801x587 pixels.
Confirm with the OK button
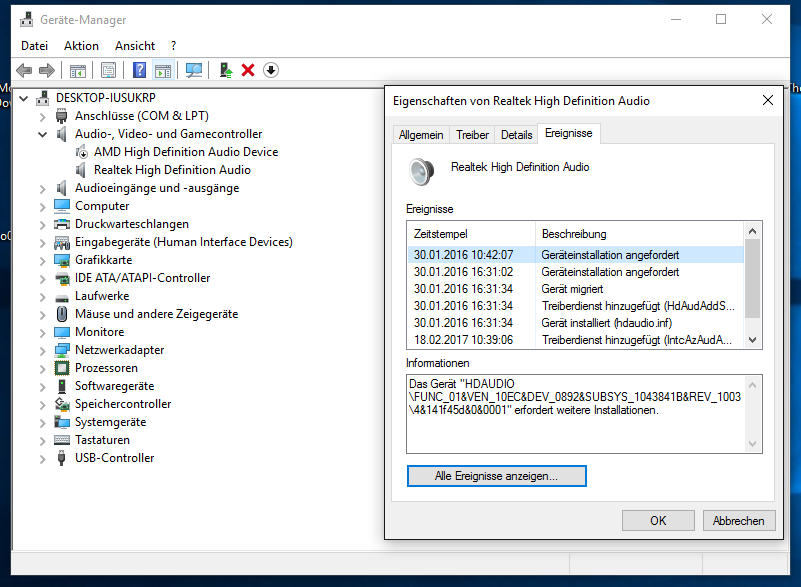pyautogui.click(x=658, y=521)
